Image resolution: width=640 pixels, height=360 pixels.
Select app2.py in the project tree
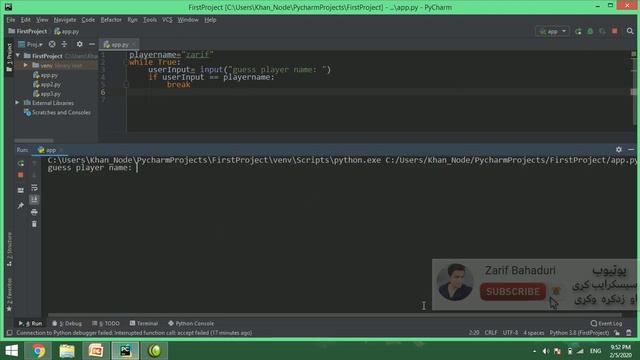click(x=47, y=84)
